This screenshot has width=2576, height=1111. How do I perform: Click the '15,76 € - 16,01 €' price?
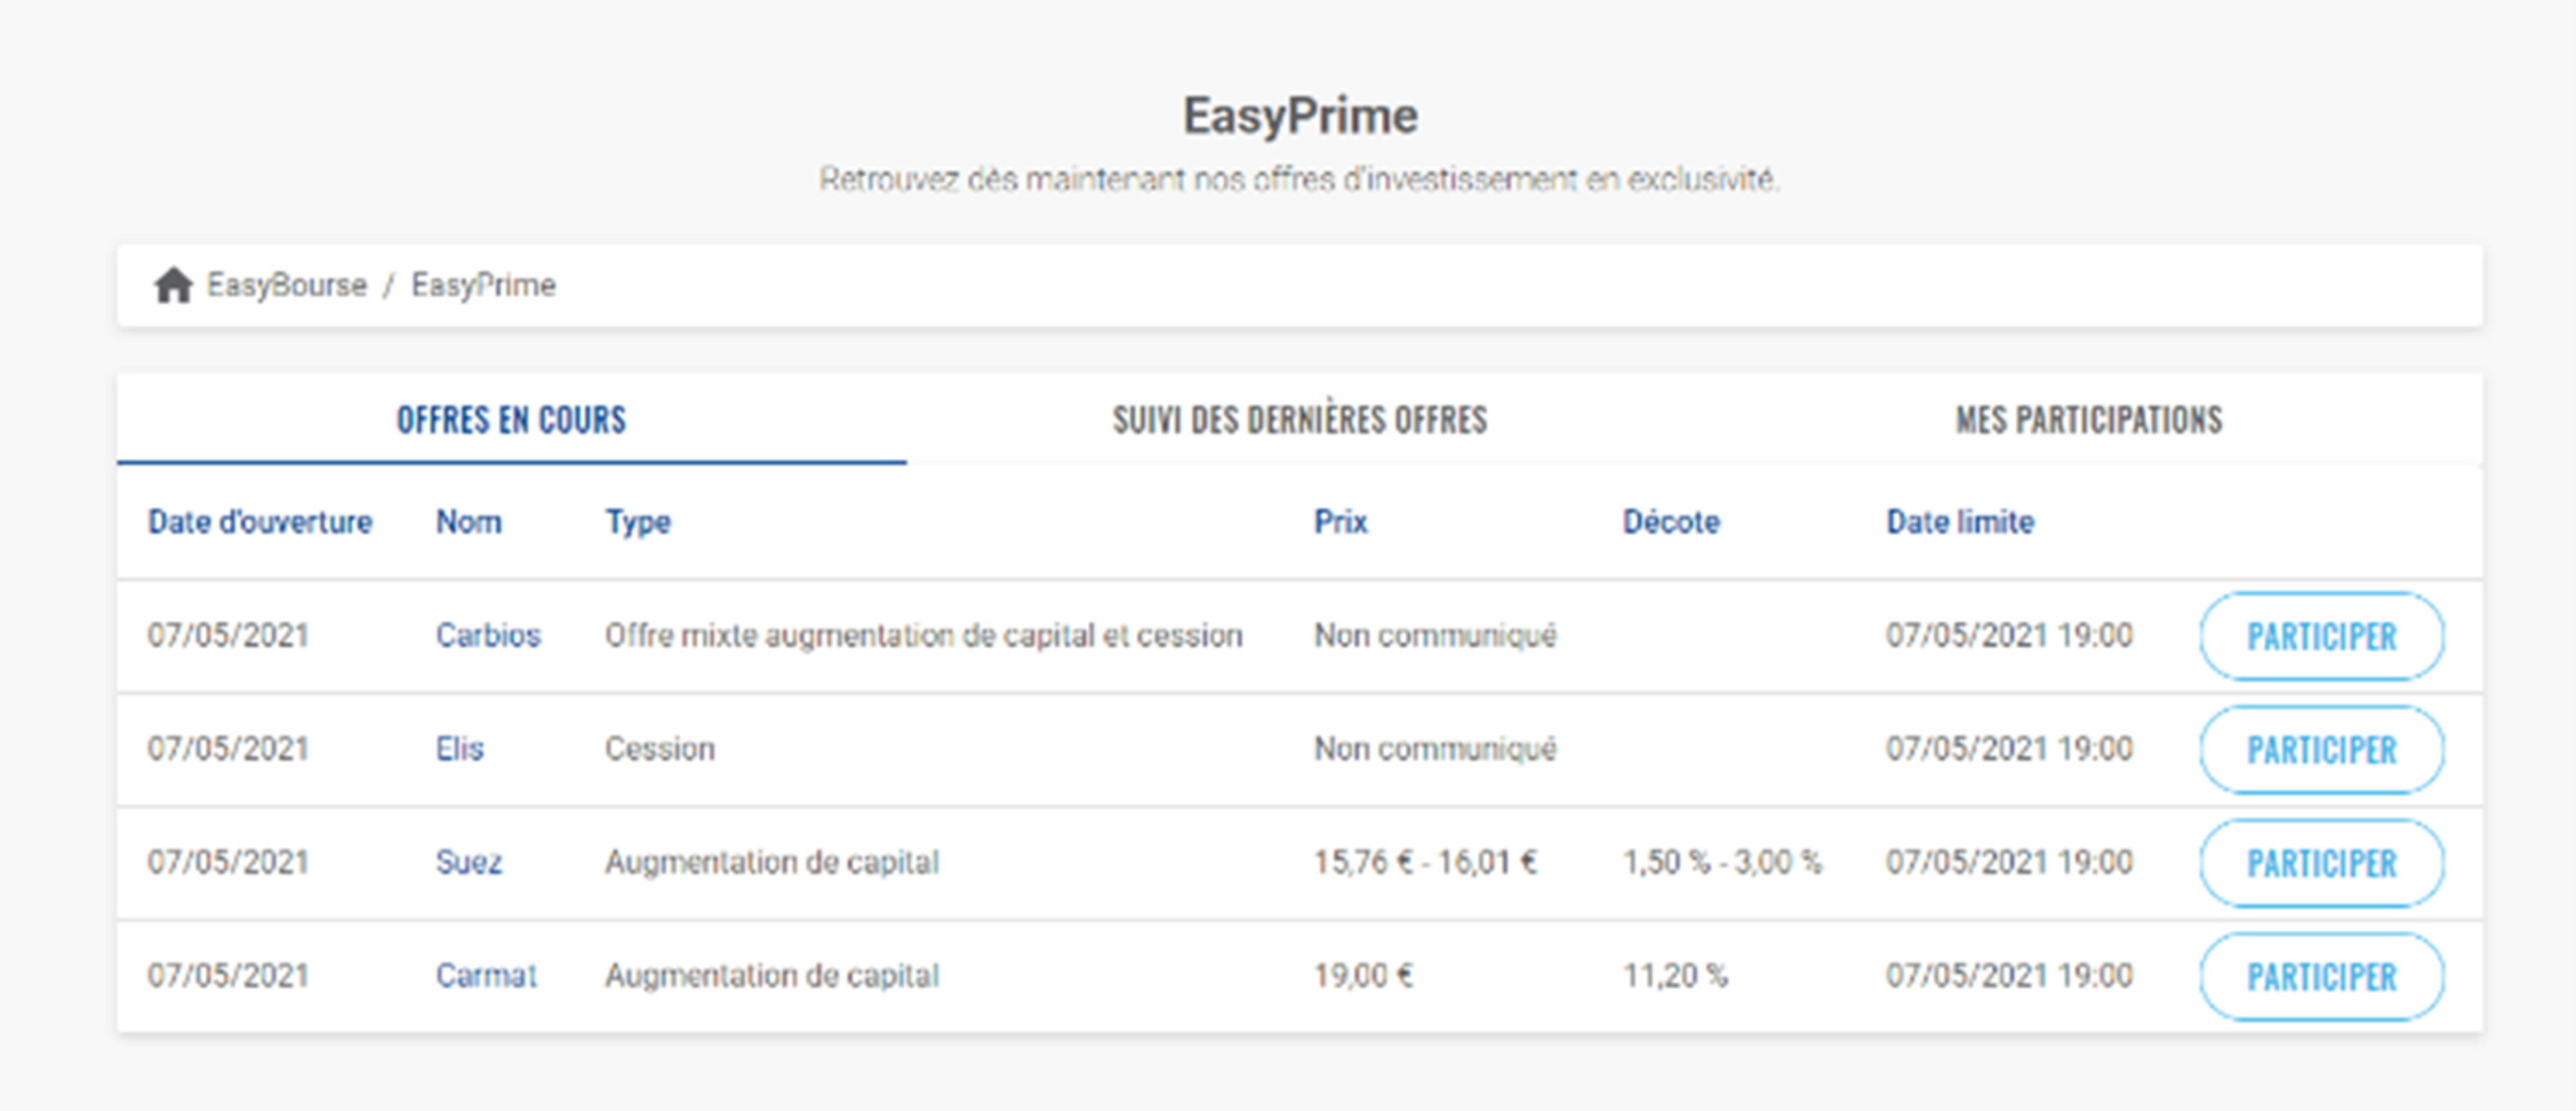coord(1425,862)
